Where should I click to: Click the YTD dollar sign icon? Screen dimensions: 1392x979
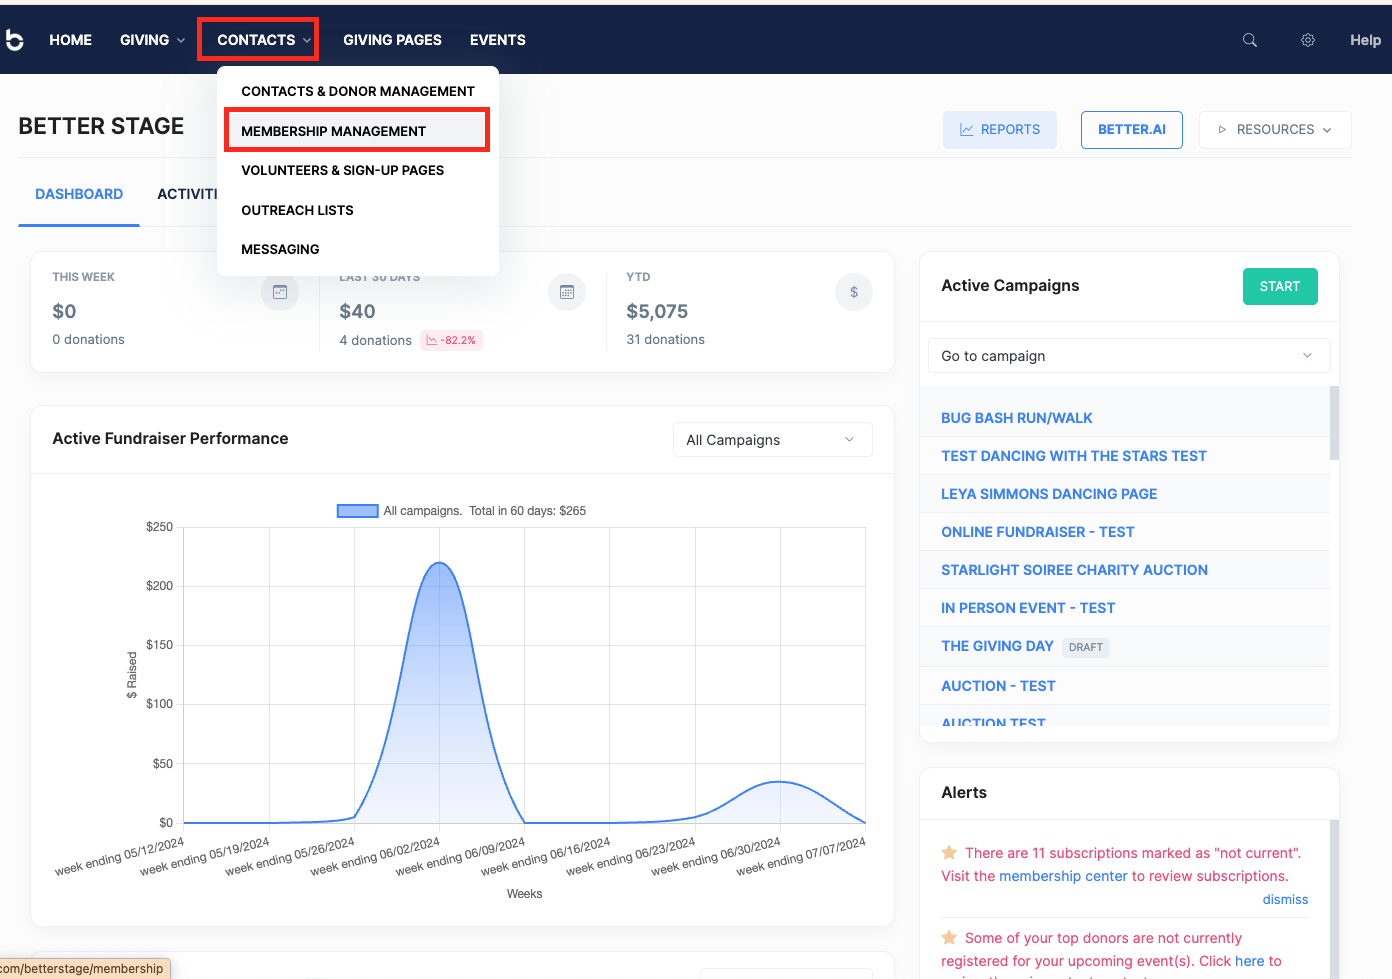853,292
